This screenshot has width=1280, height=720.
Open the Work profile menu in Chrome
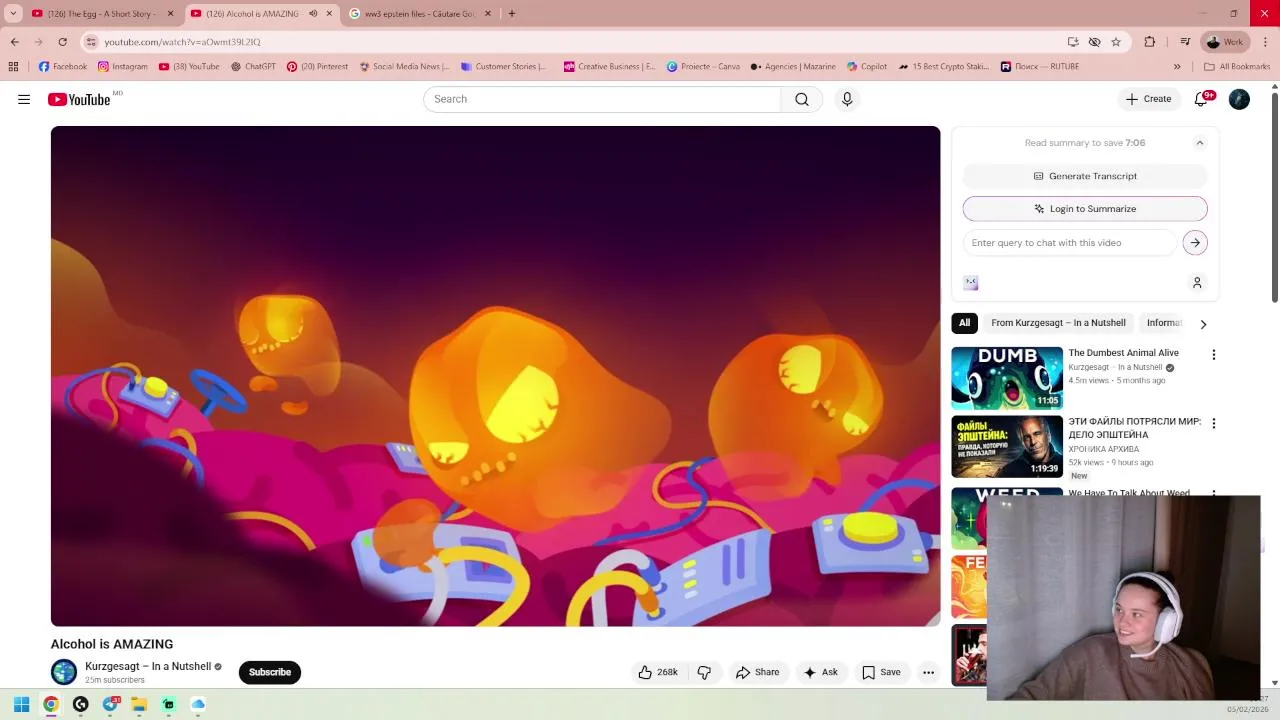pos(1225,42)
